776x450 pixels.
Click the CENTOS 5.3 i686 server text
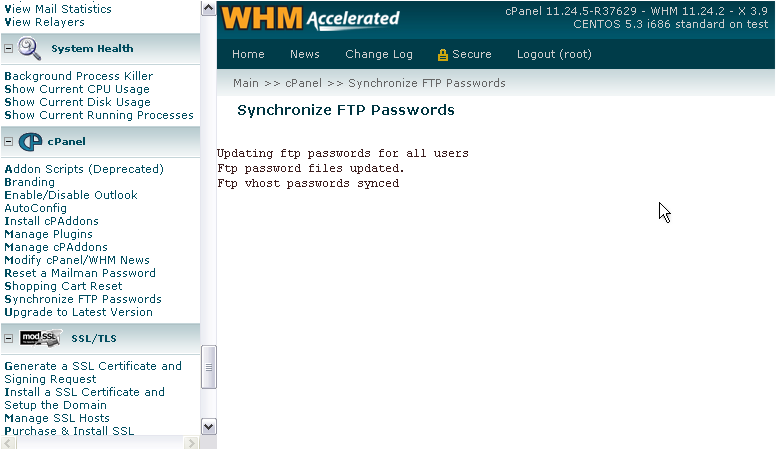tap(671, 24)
